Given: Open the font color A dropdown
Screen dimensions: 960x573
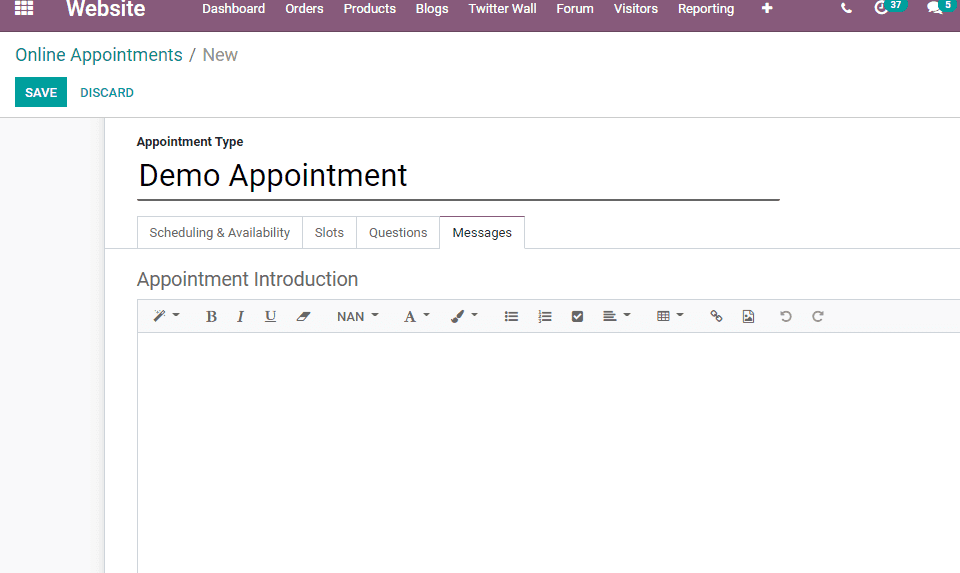Looking at the screenshot, I should pos(416,316).
